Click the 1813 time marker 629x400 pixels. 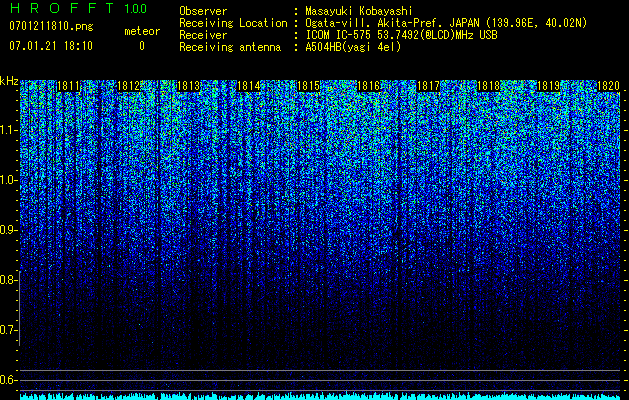[x=189, y=86]
